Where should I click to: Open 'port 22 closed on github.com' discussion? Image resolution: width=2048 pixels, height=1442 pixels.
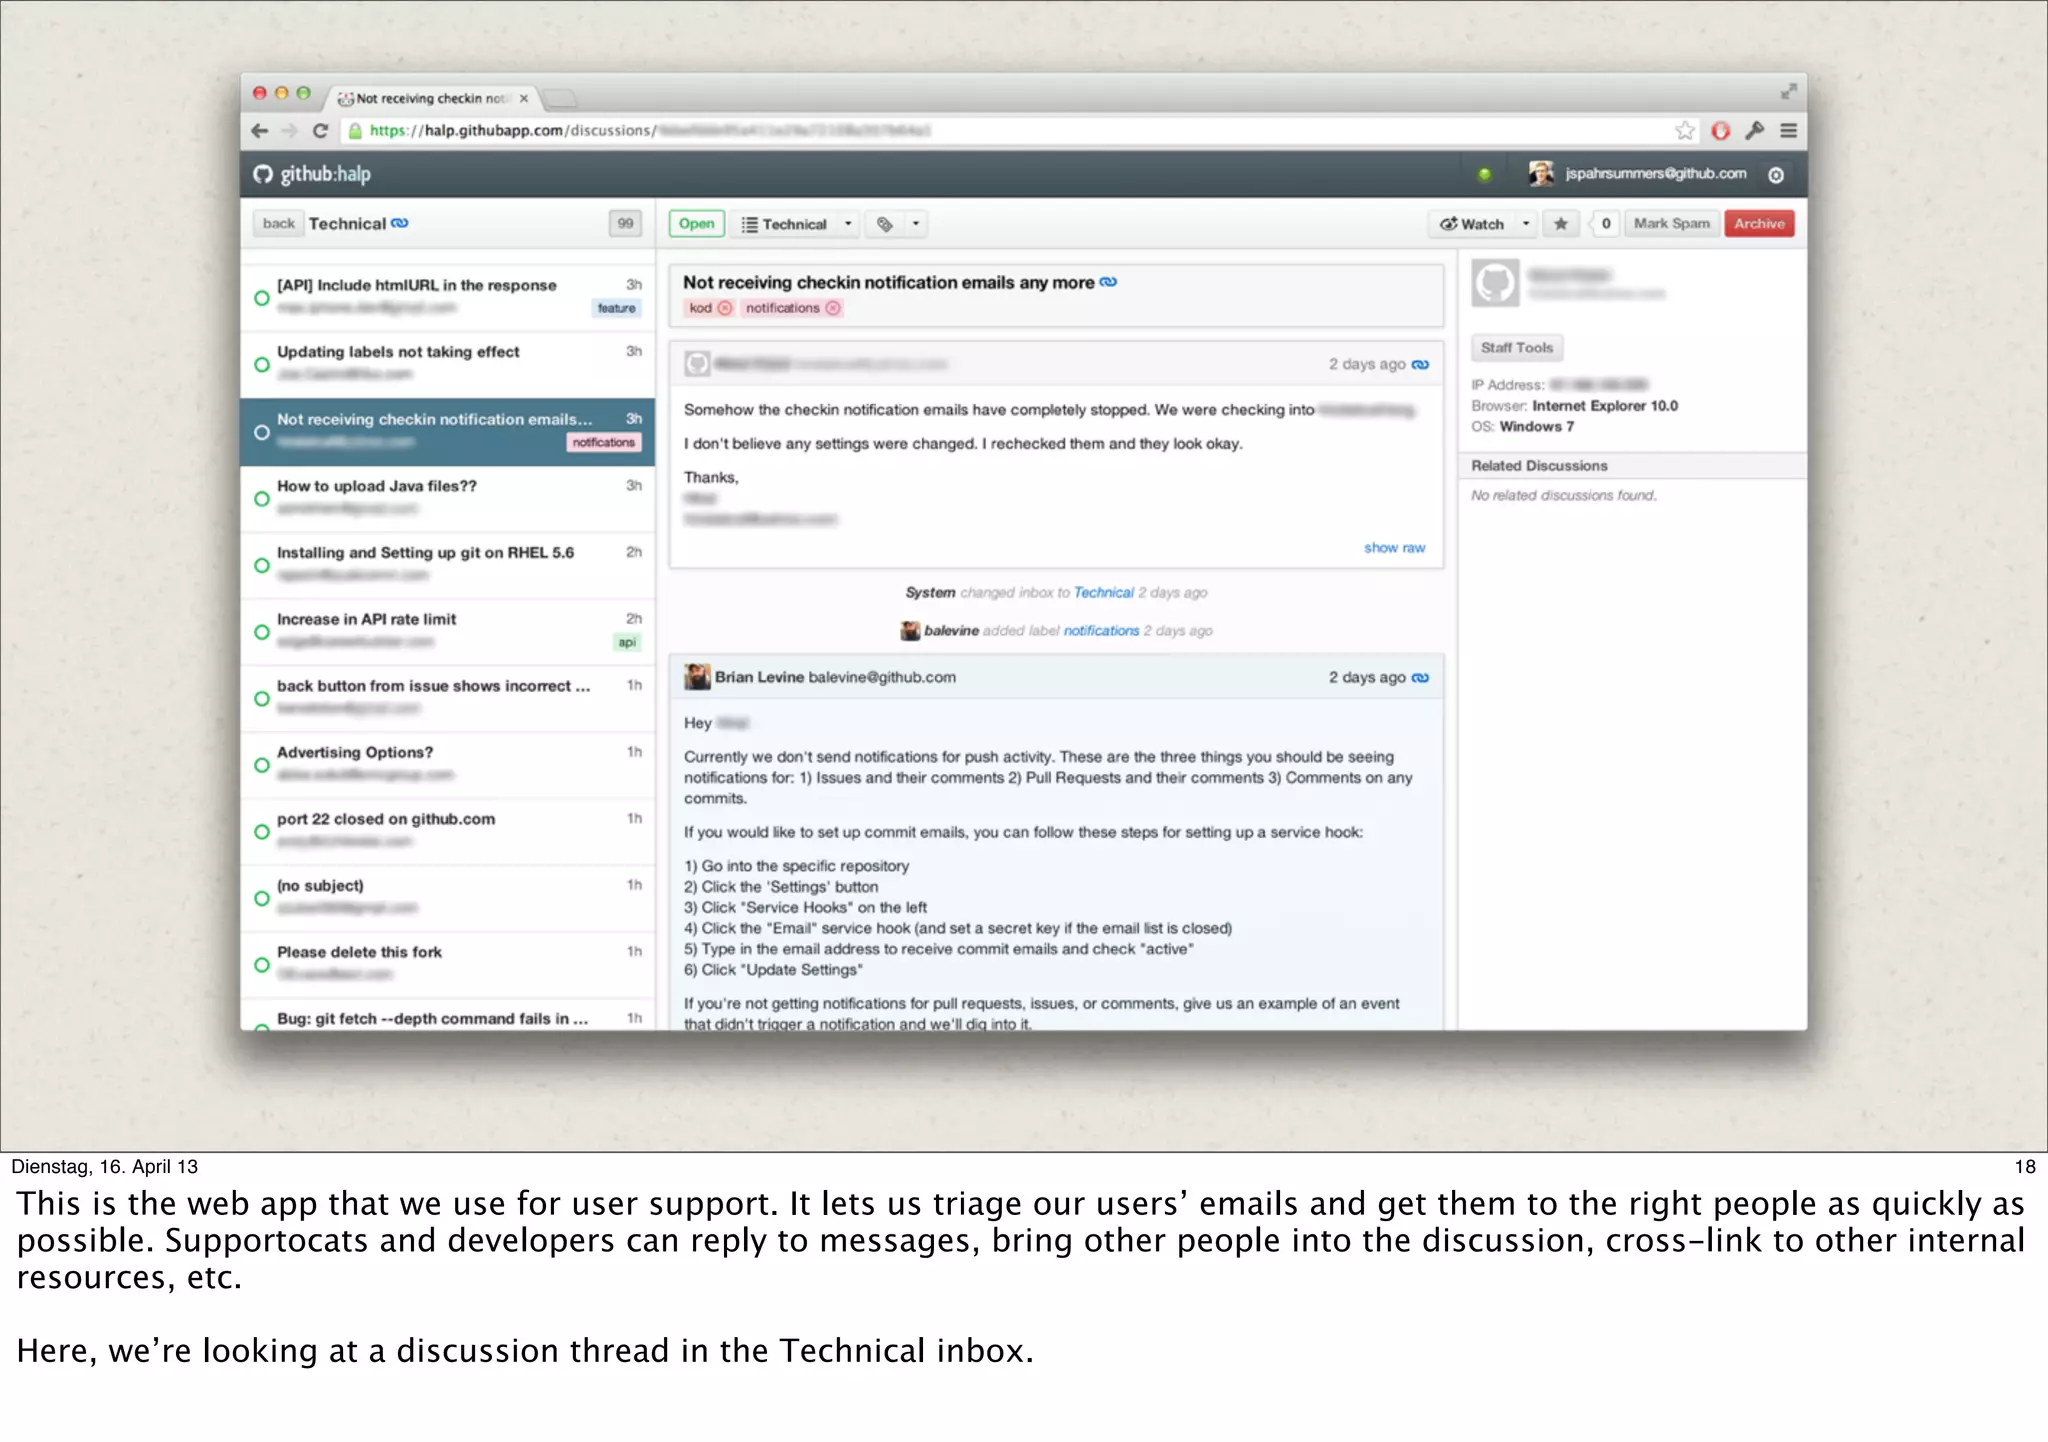[x=448, y=832]
